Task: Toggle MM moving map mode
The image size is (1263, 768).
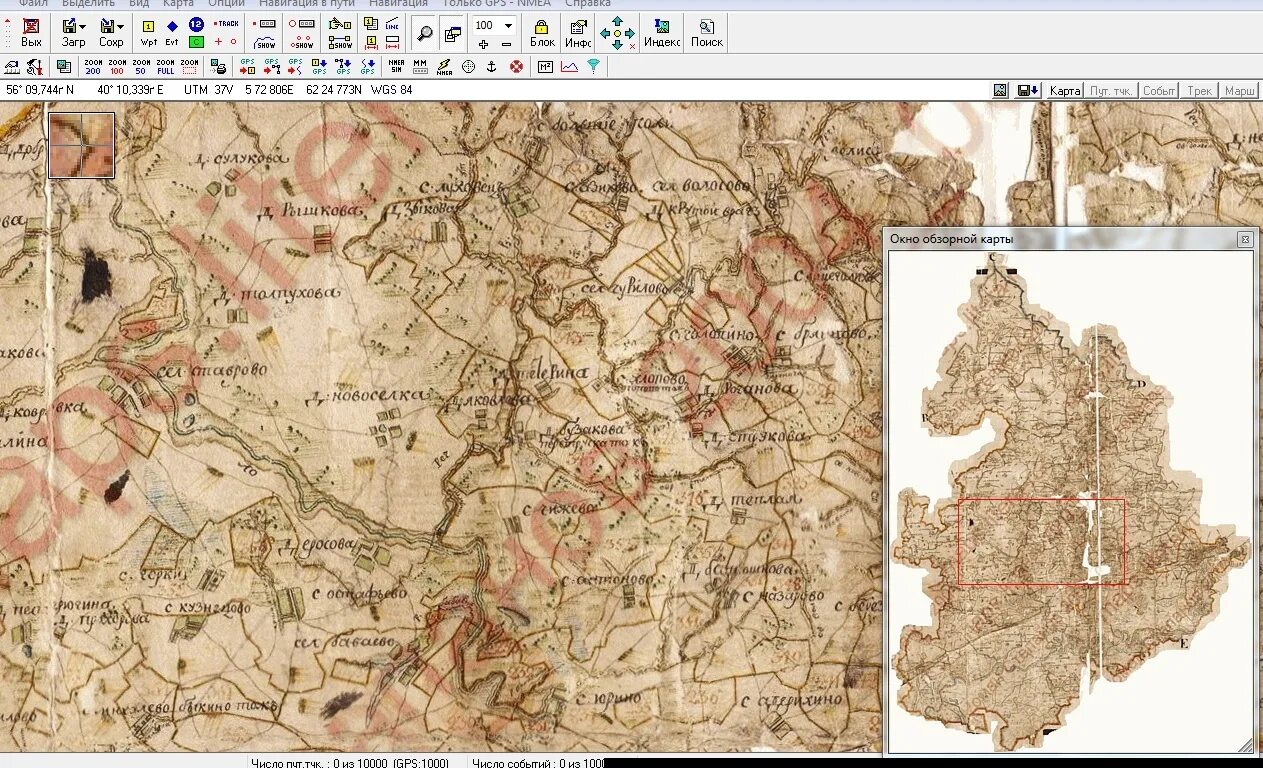Action: point(420,67)
